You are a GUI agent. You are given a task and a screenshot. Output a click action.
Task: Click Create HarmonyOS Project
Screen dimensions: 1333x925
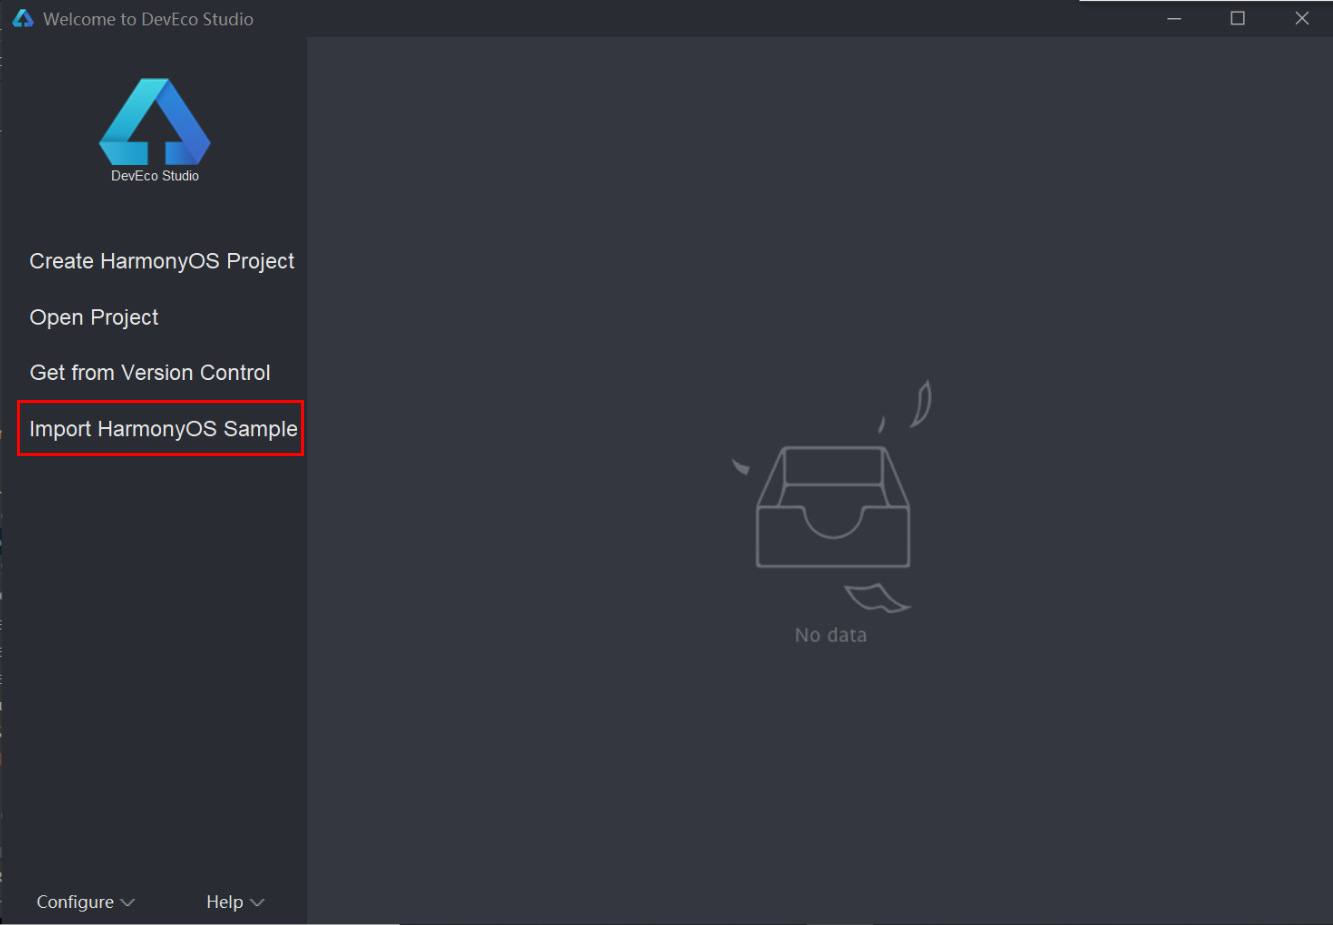click(x=162, y=261)
